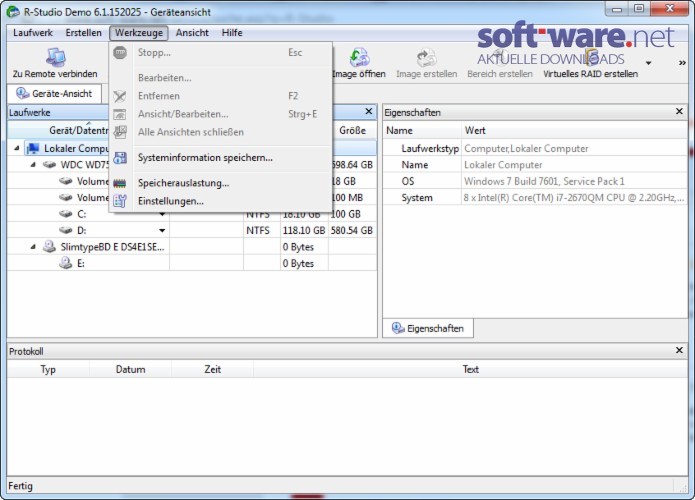Click the Zeit column header

point(212,369)
